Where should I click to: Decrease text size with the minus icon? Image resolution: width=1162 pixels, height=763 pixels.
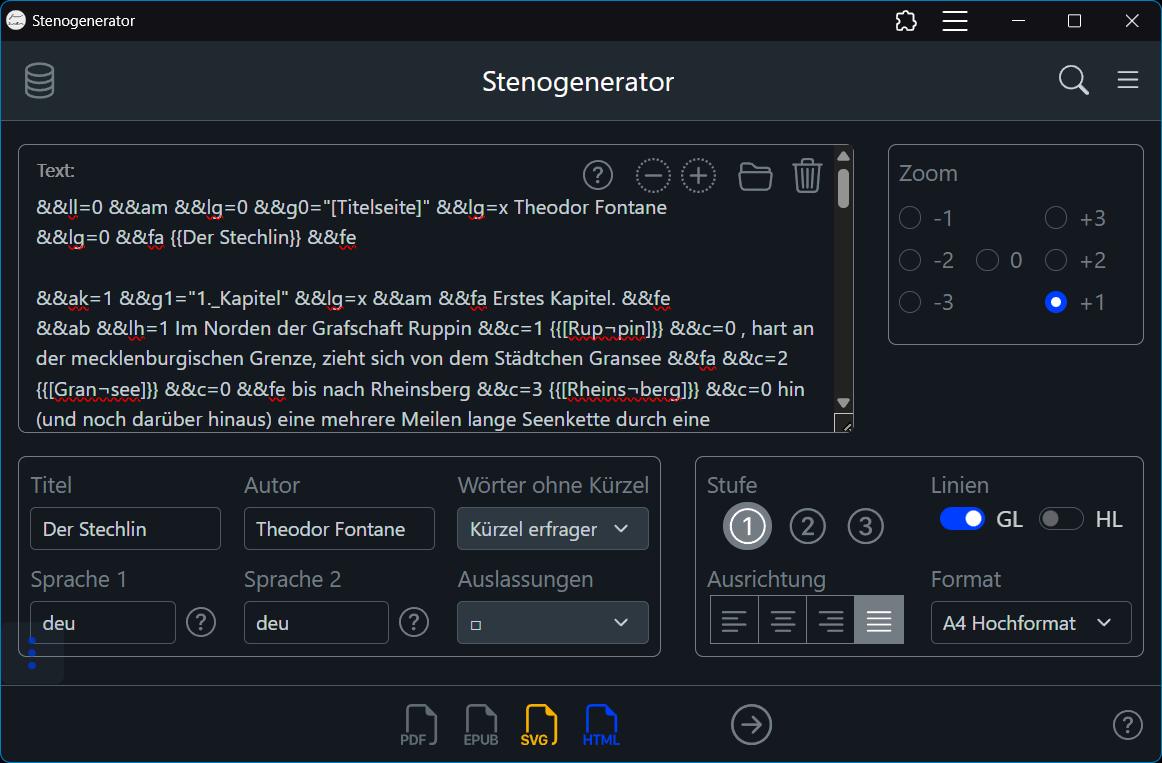[653, 175]
